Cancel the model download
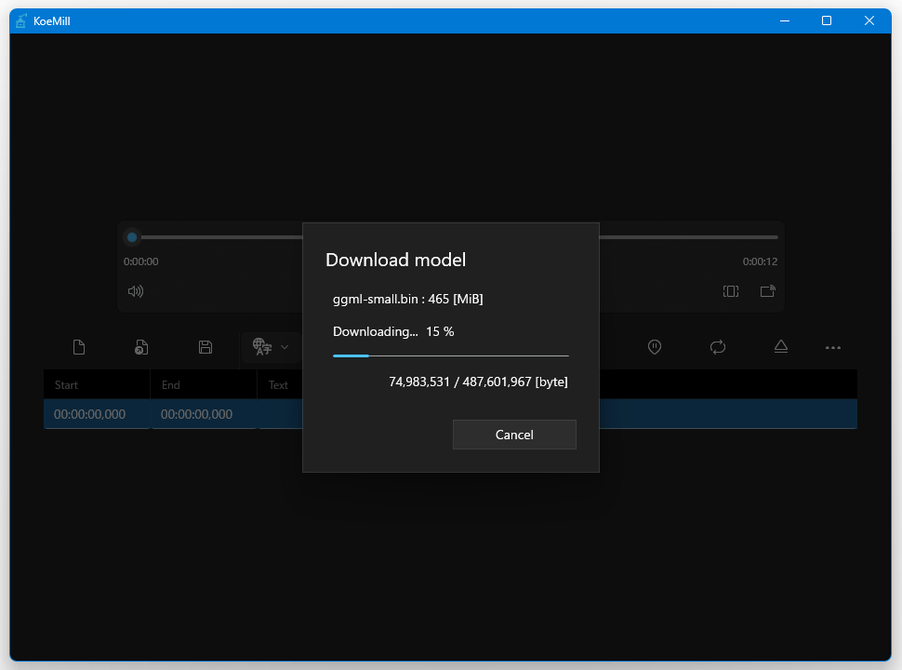 [x=514, y=435]
